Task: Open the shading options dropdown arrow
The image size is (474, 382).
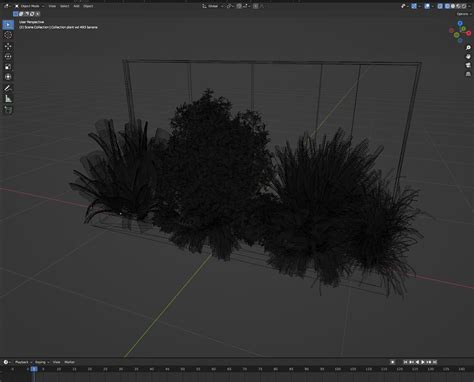Action: pos(470,6)
